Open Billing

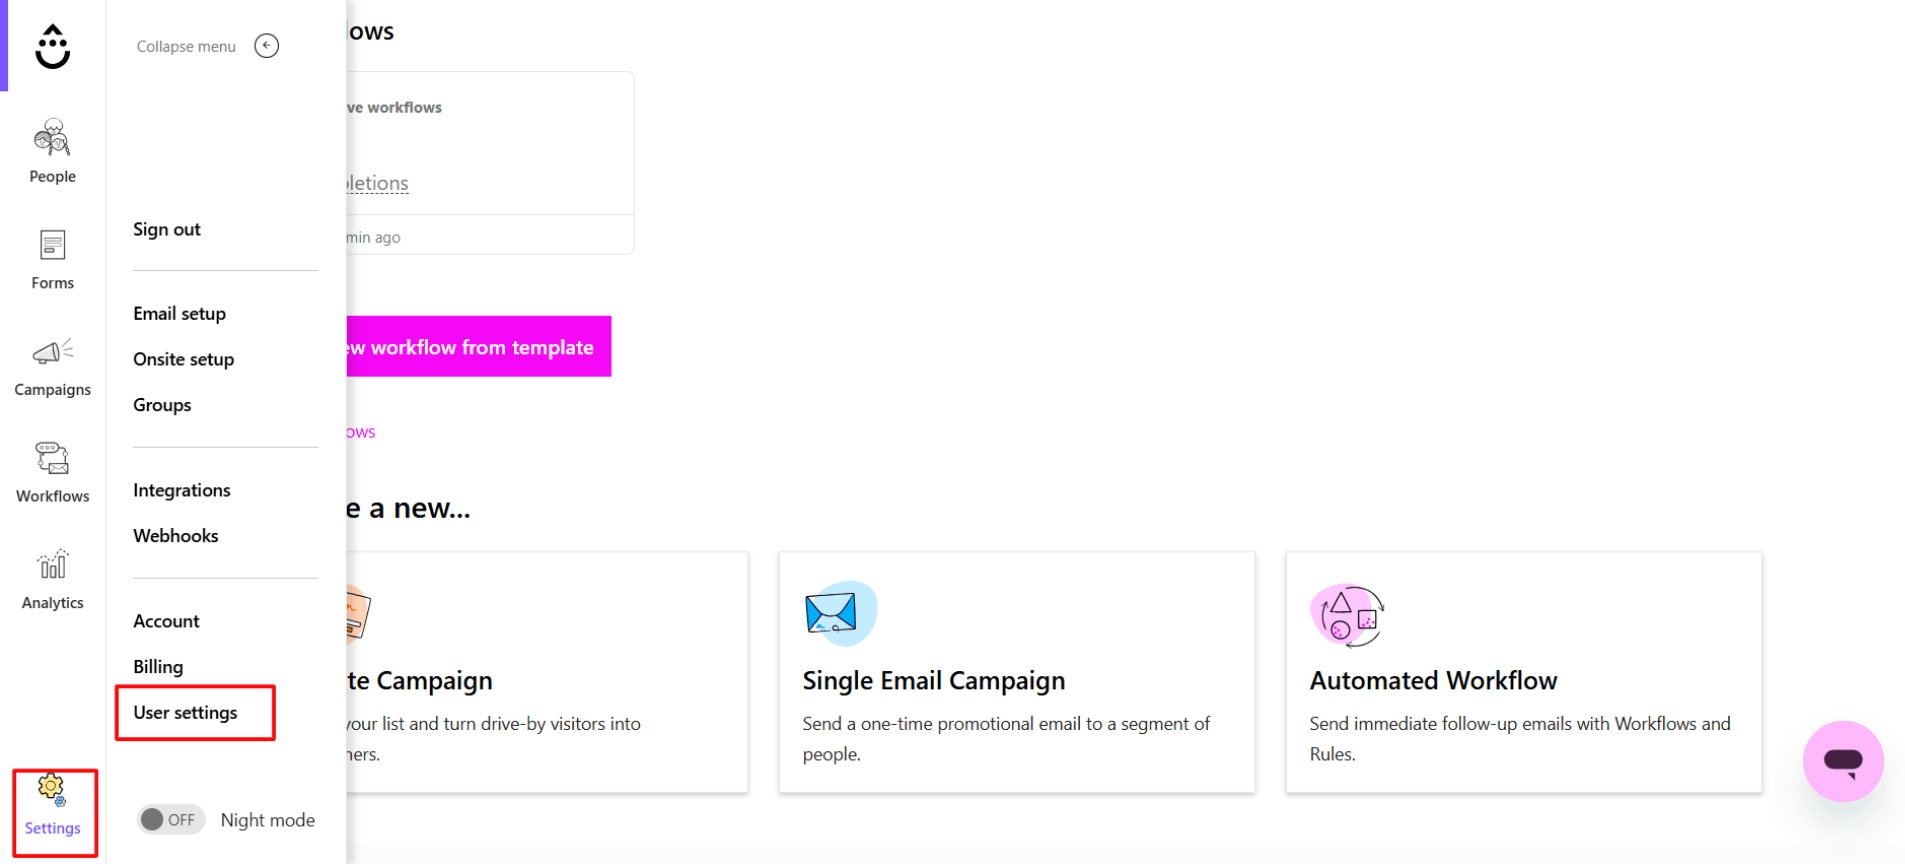pyautogui.click(x=158, y=666)
